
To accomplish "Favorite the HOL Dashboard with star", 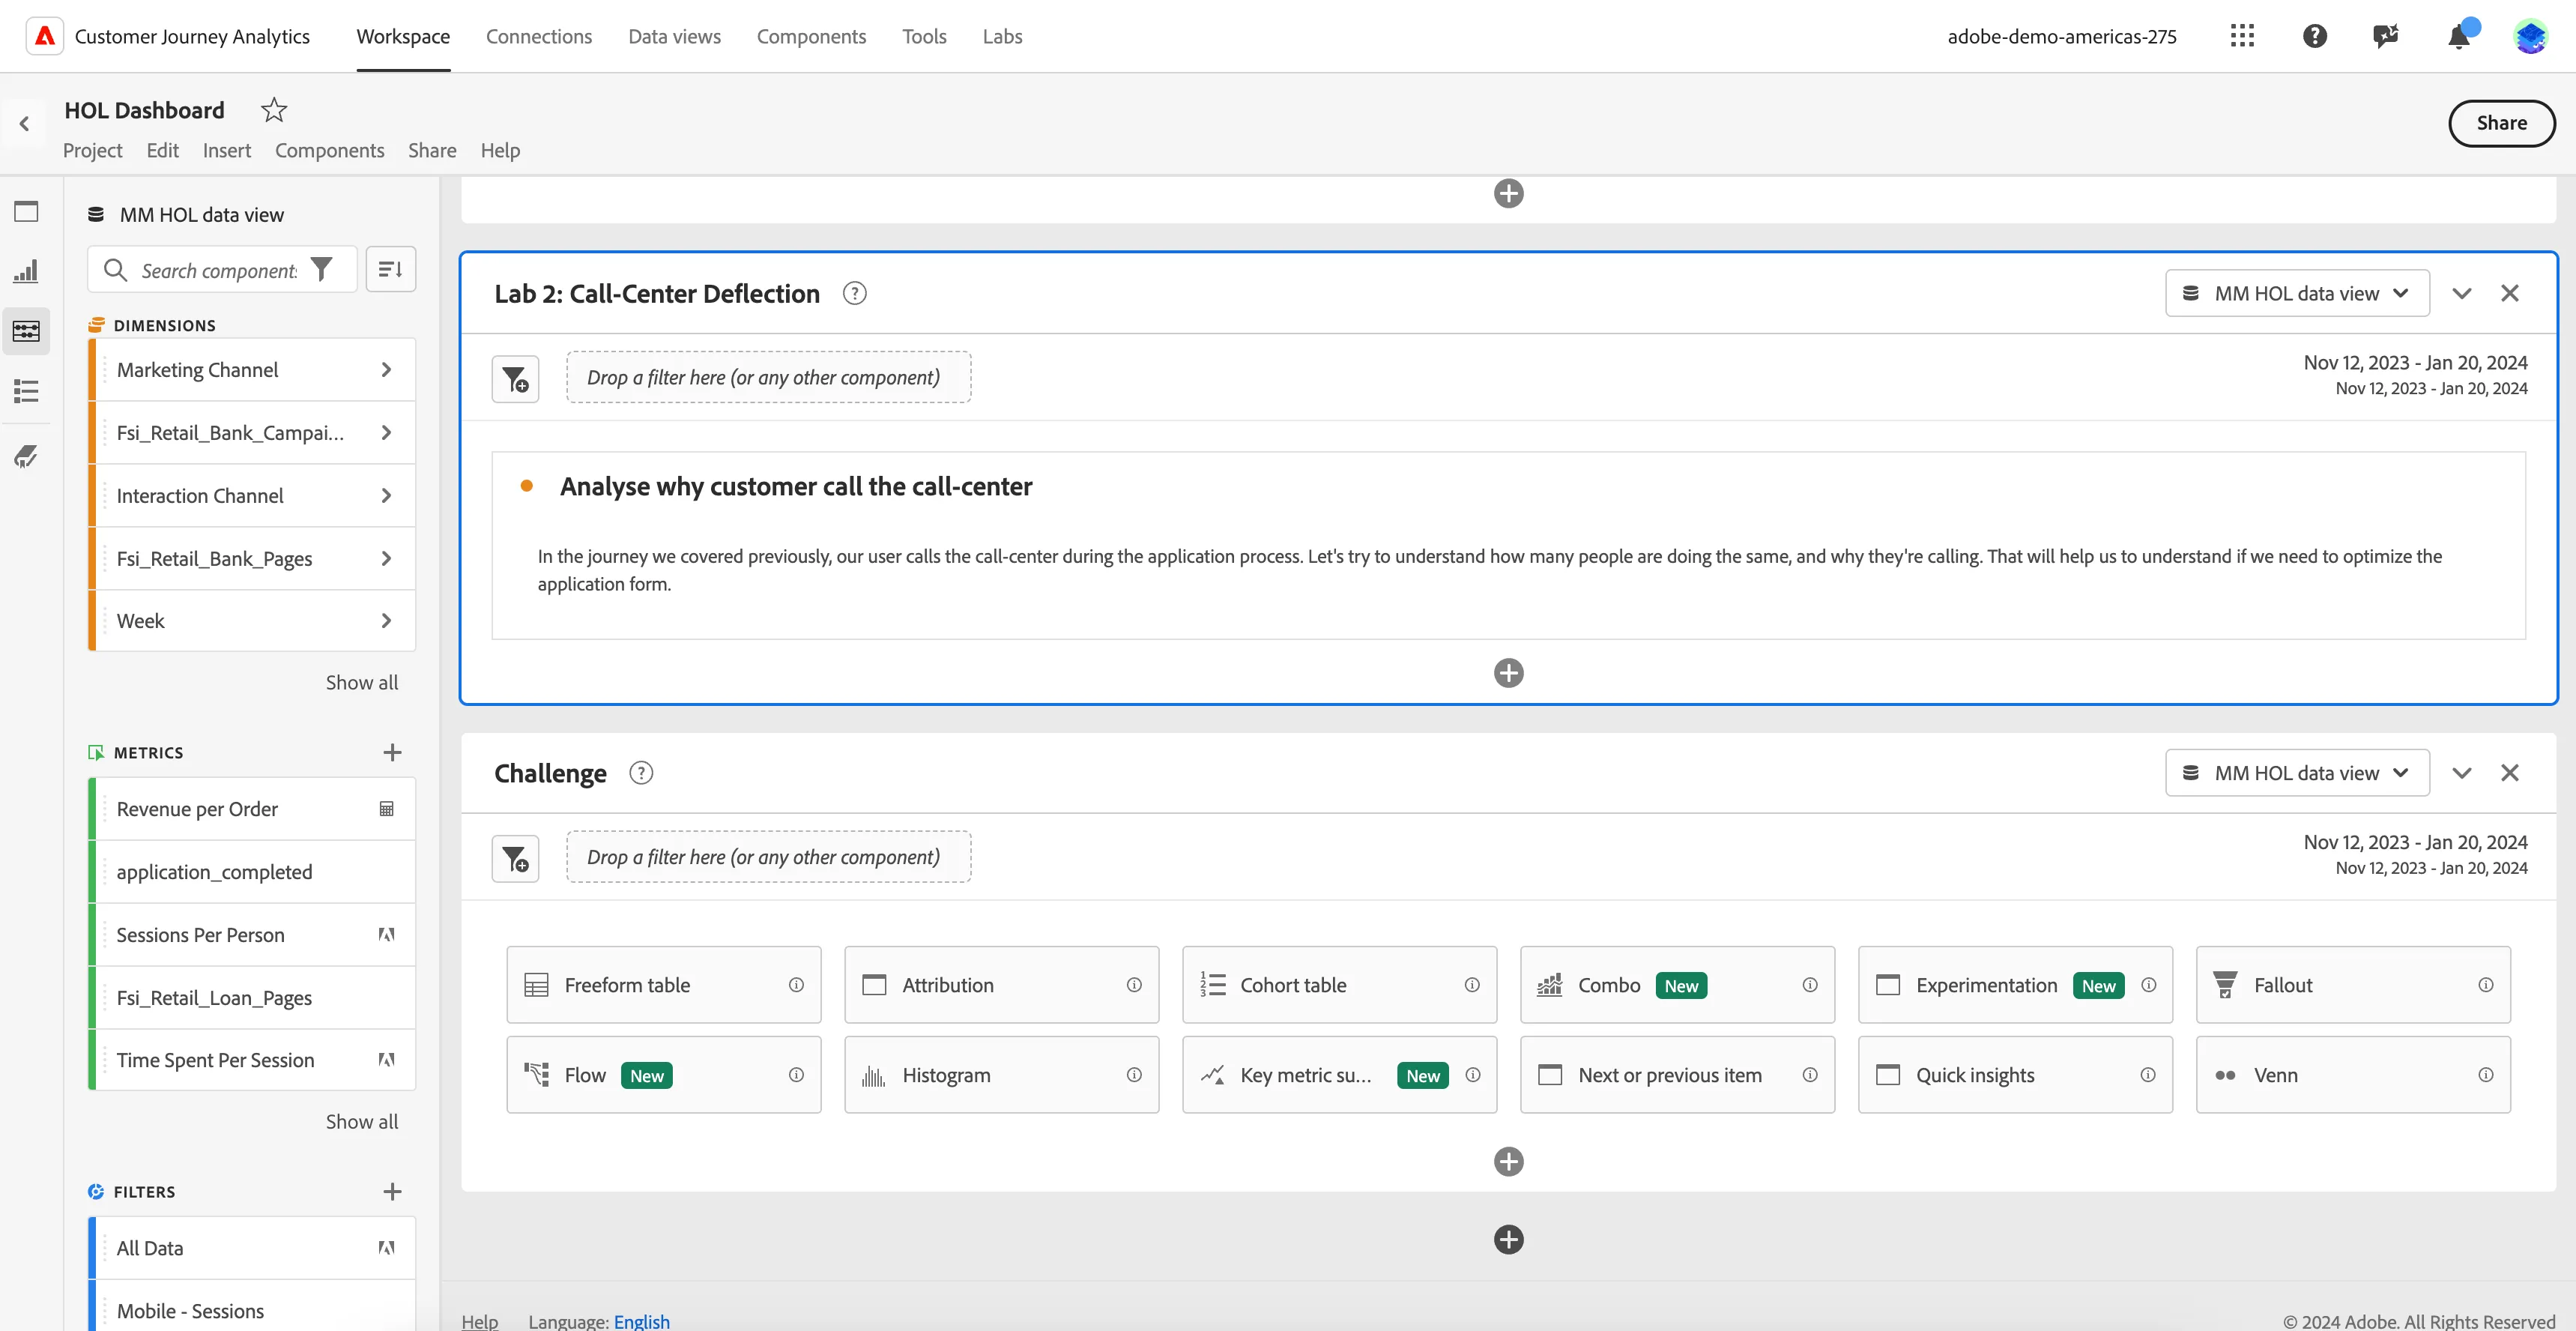I will point(274,109).
